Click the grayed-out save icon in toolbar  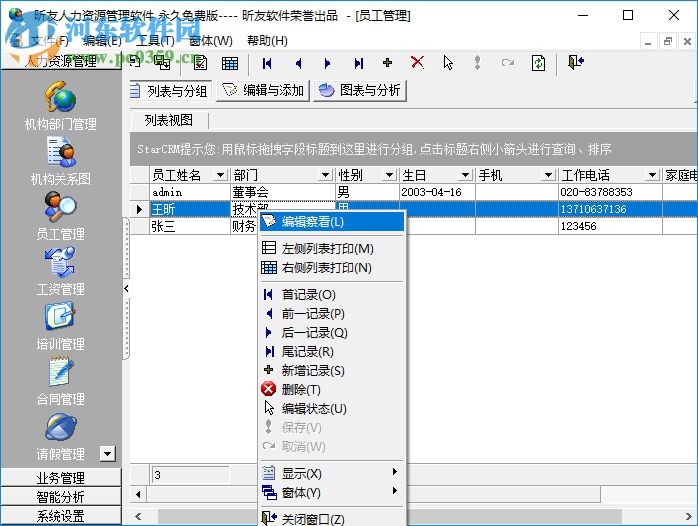point(477,63)
